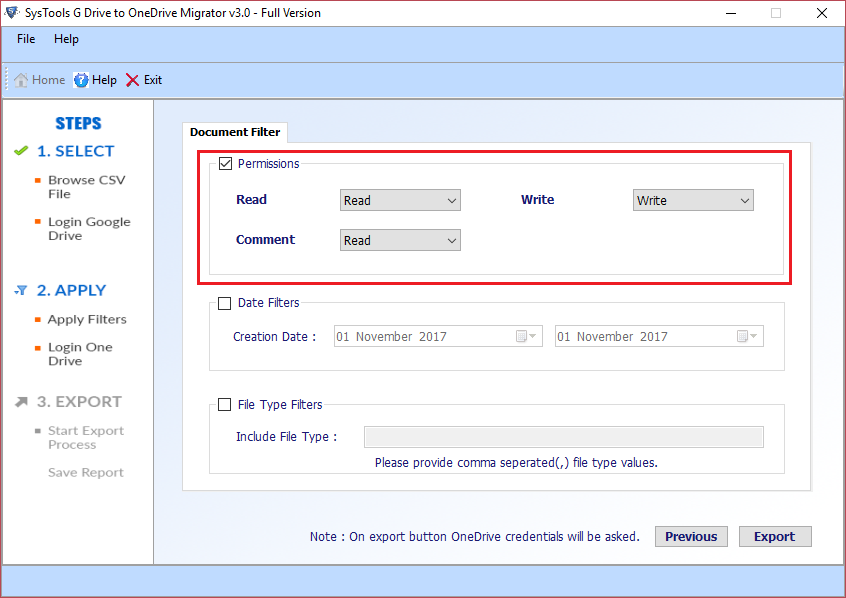Screen dimensions: 846x598
Task: Click Login One Drive step
Action: [x=80, y=354]
